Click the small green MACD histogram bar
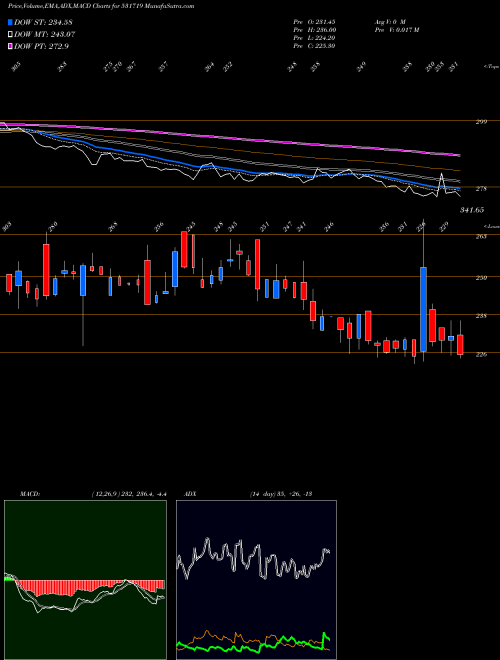500x660 pixels. [9, 579]
